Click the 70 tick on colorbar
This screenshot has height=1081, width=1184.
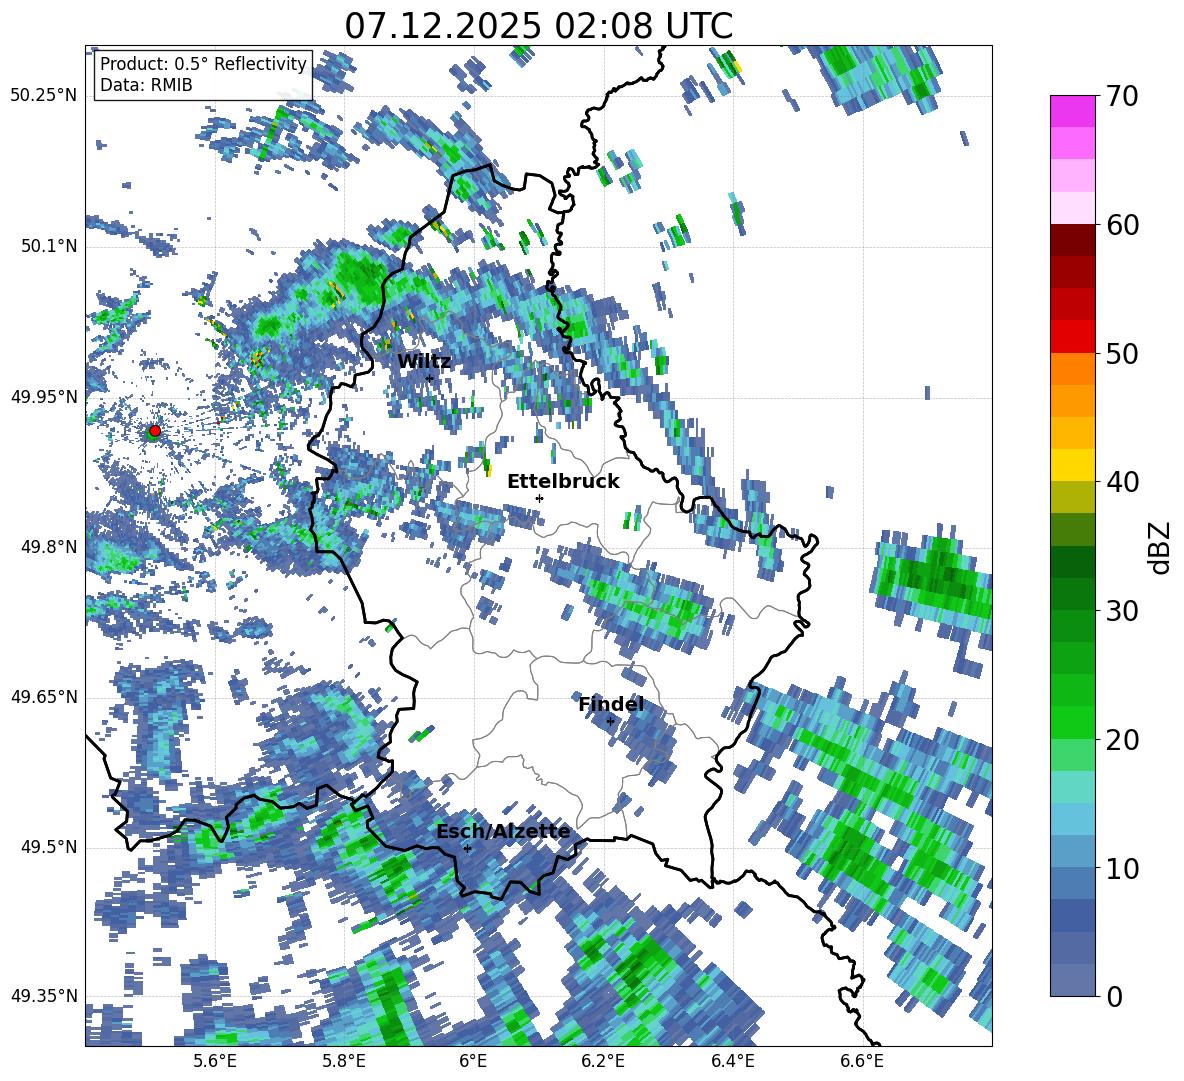pos(1122,96)
